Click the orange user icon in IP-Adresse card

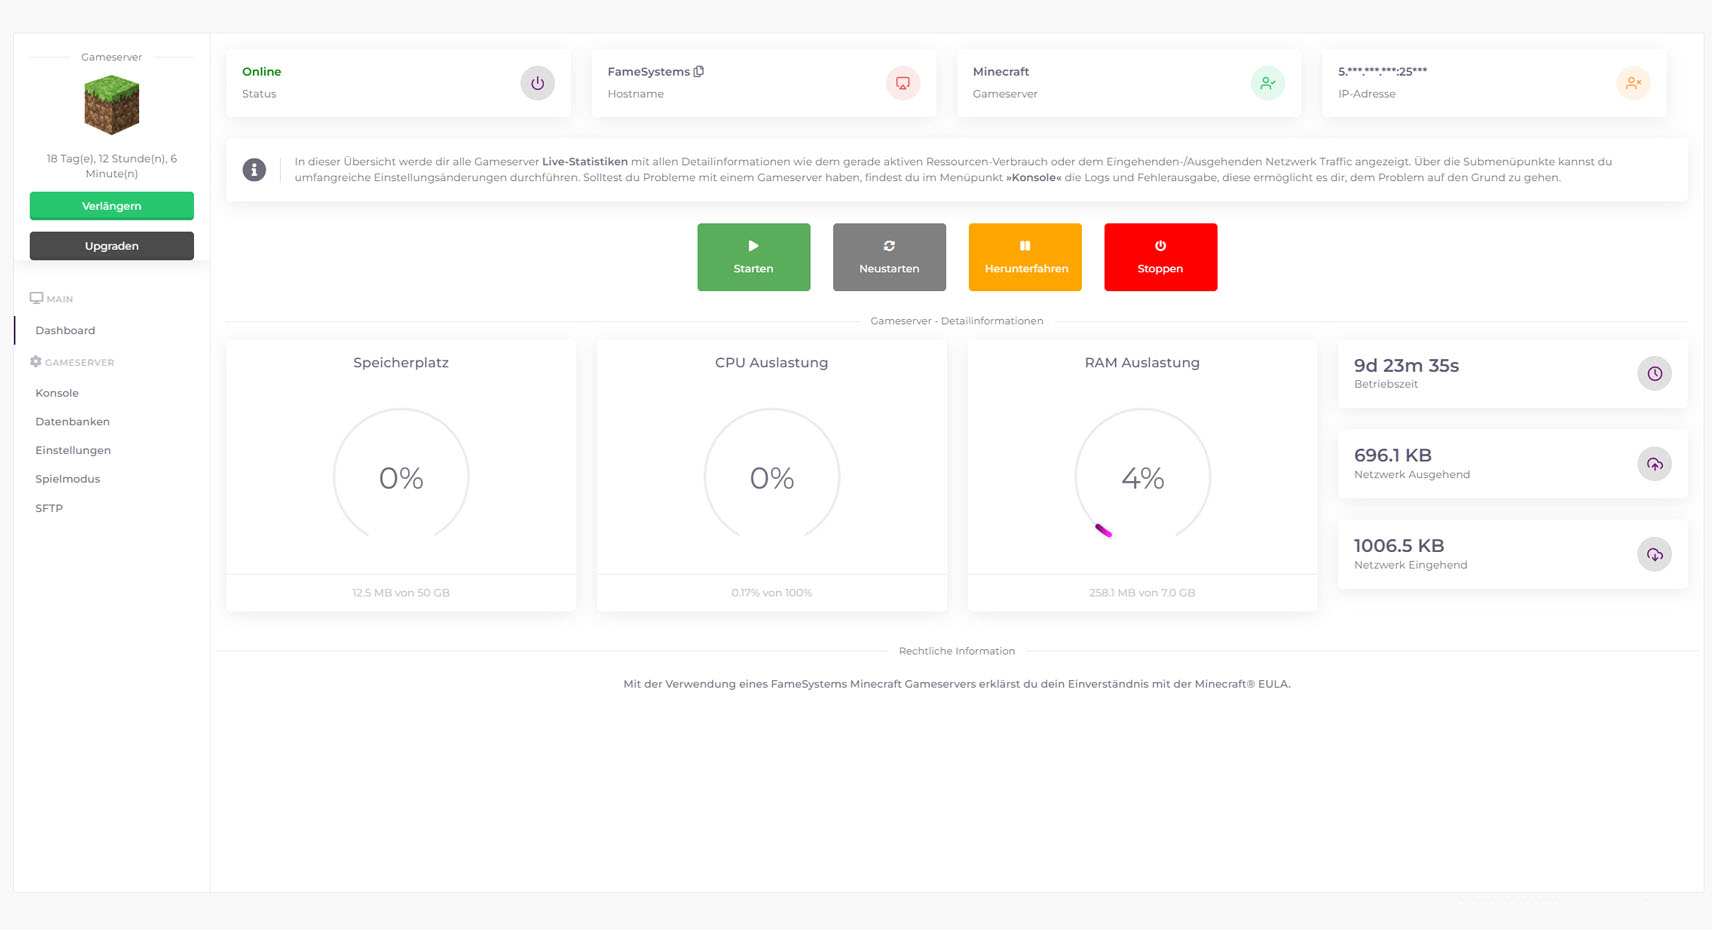coord(1632,83)
